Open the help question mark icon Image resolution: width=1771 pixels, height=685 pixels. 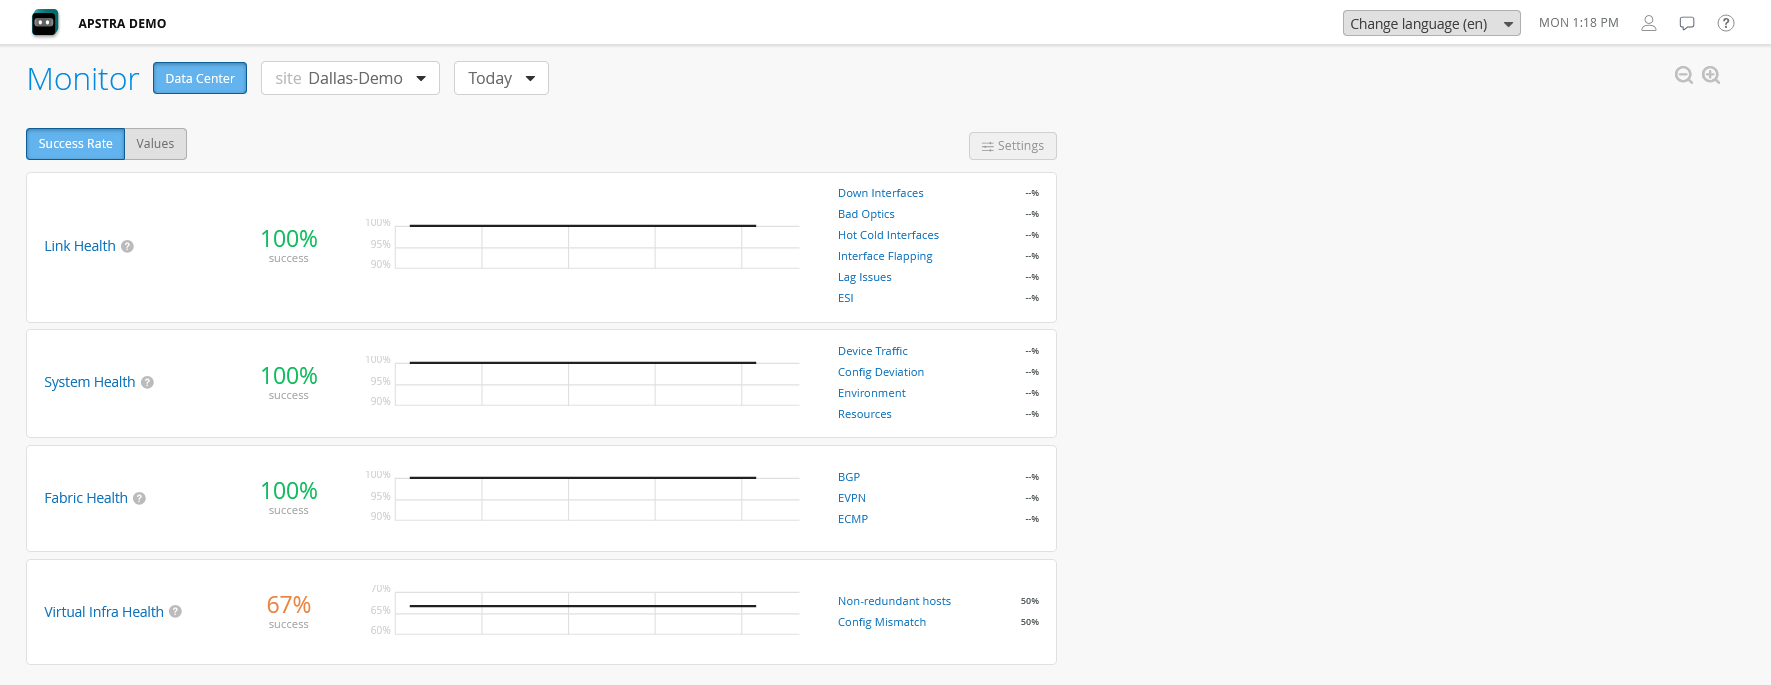1726,23
